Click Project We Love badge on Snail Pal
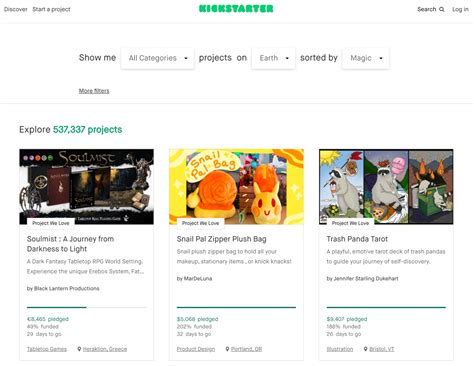Viewport: 474px width, 366px height. tap(200, 223)
